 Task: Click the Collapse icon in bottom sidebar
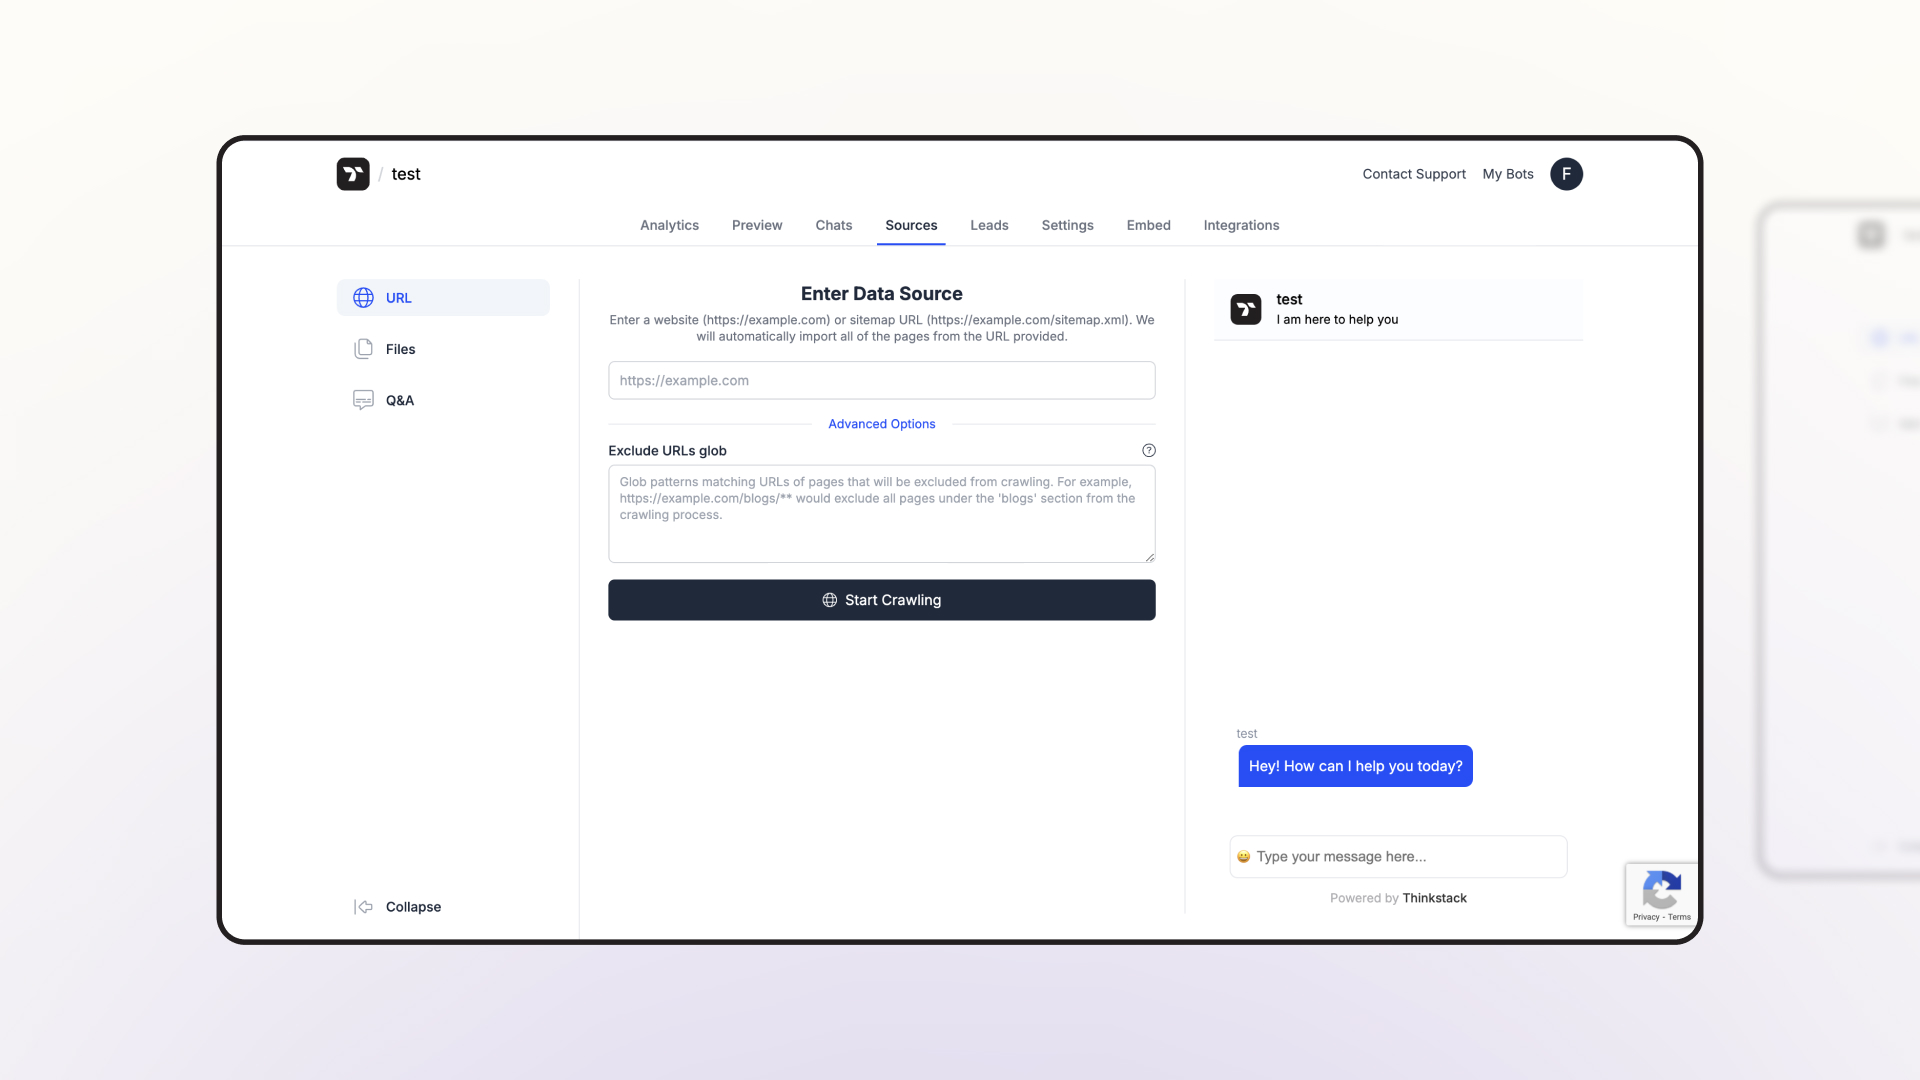(363, 906)
